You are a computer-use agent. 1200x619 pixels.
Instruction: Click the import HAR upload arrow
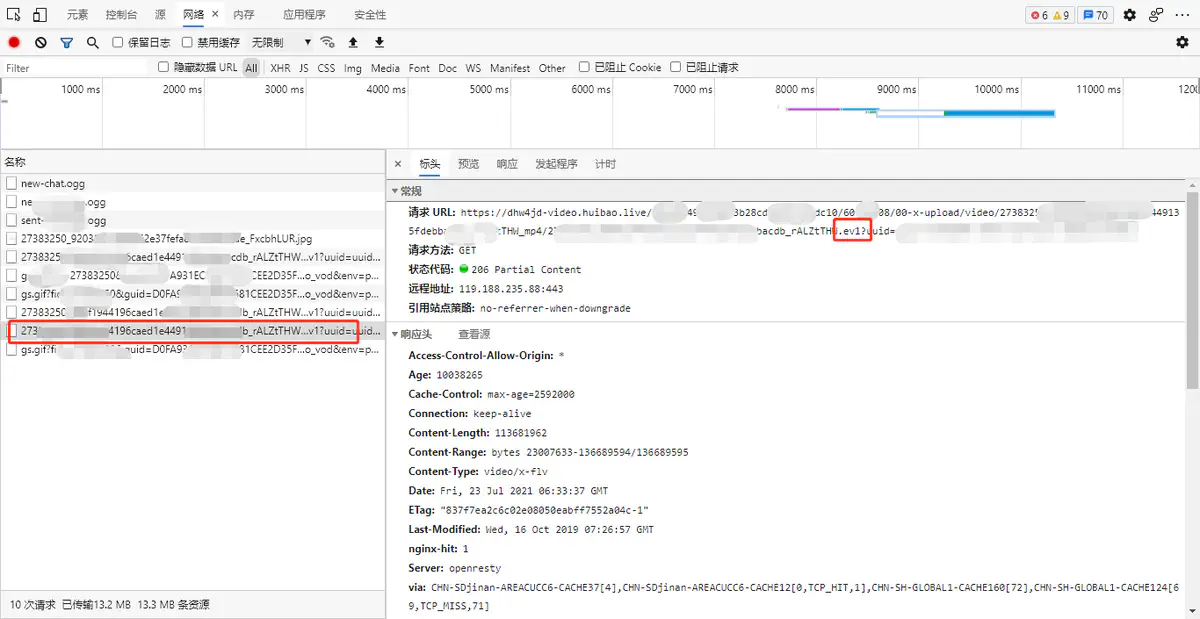[x=353, y=43]
